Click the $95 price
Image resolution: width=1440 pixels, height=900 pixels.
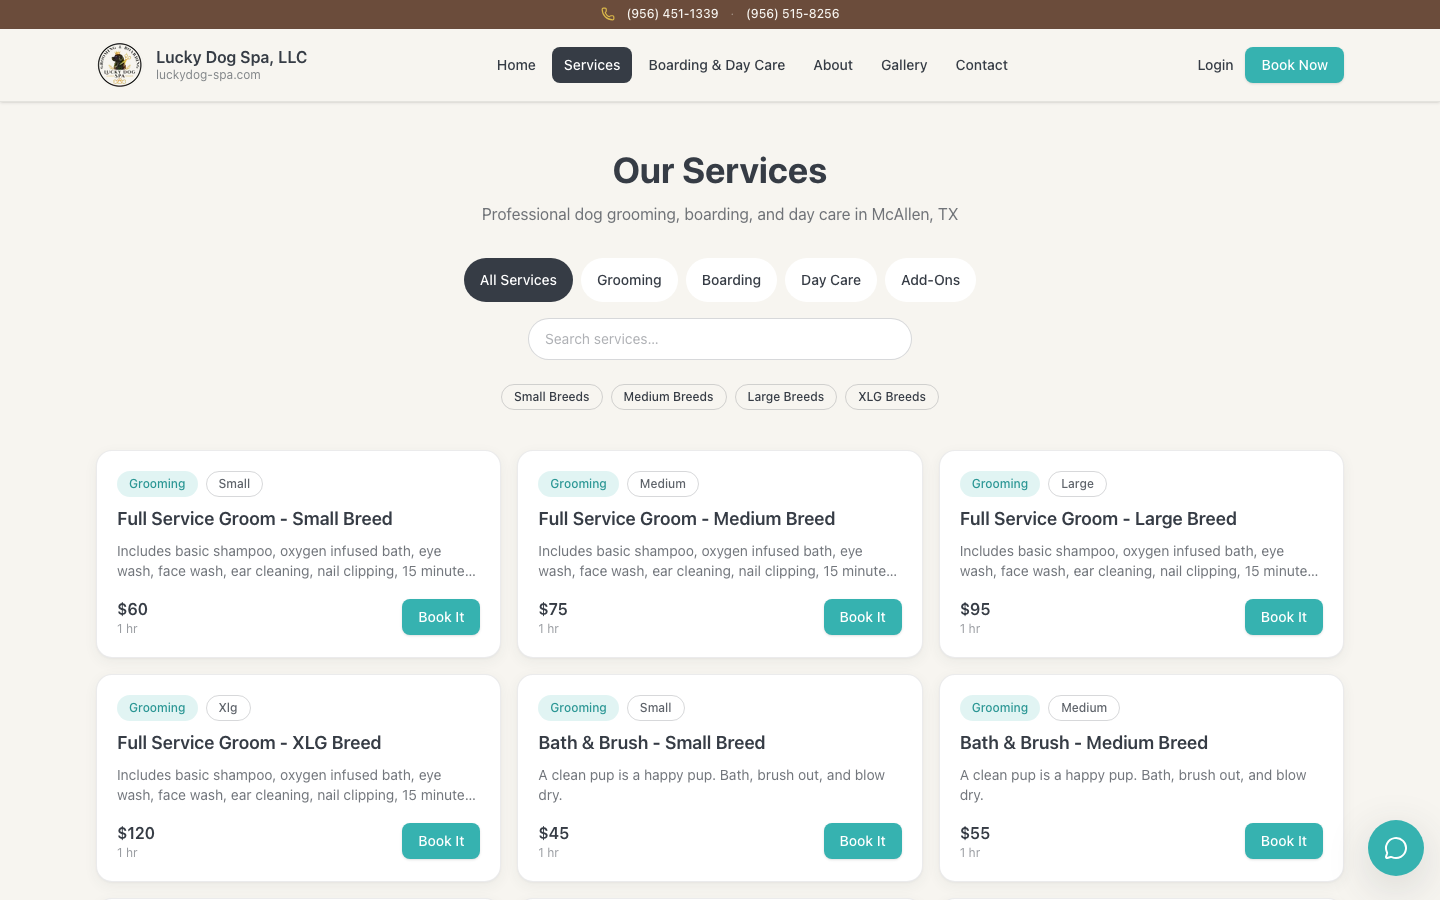pos(975,609)
